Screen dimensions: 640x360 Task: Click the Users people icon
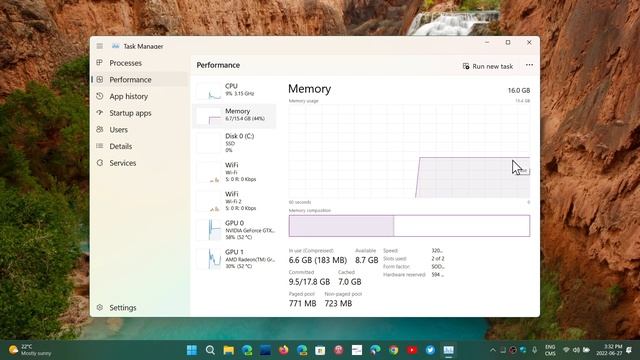pos(100,129)
